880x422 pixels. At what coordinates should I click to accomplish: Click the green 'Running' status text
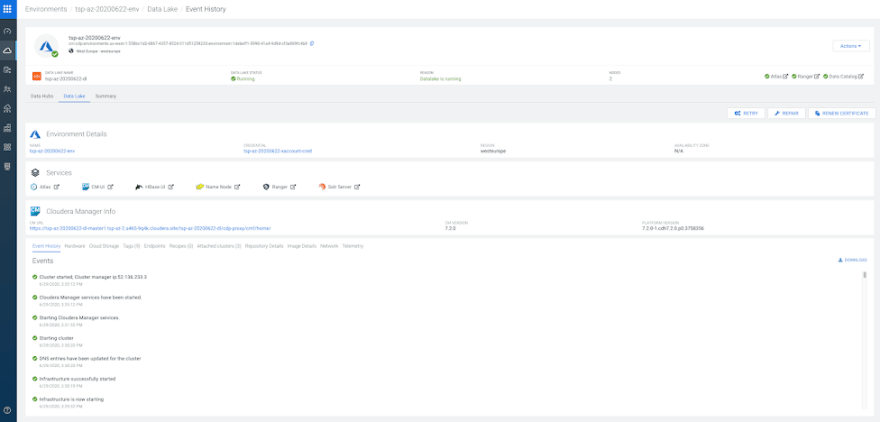click(x=245, y=79)
